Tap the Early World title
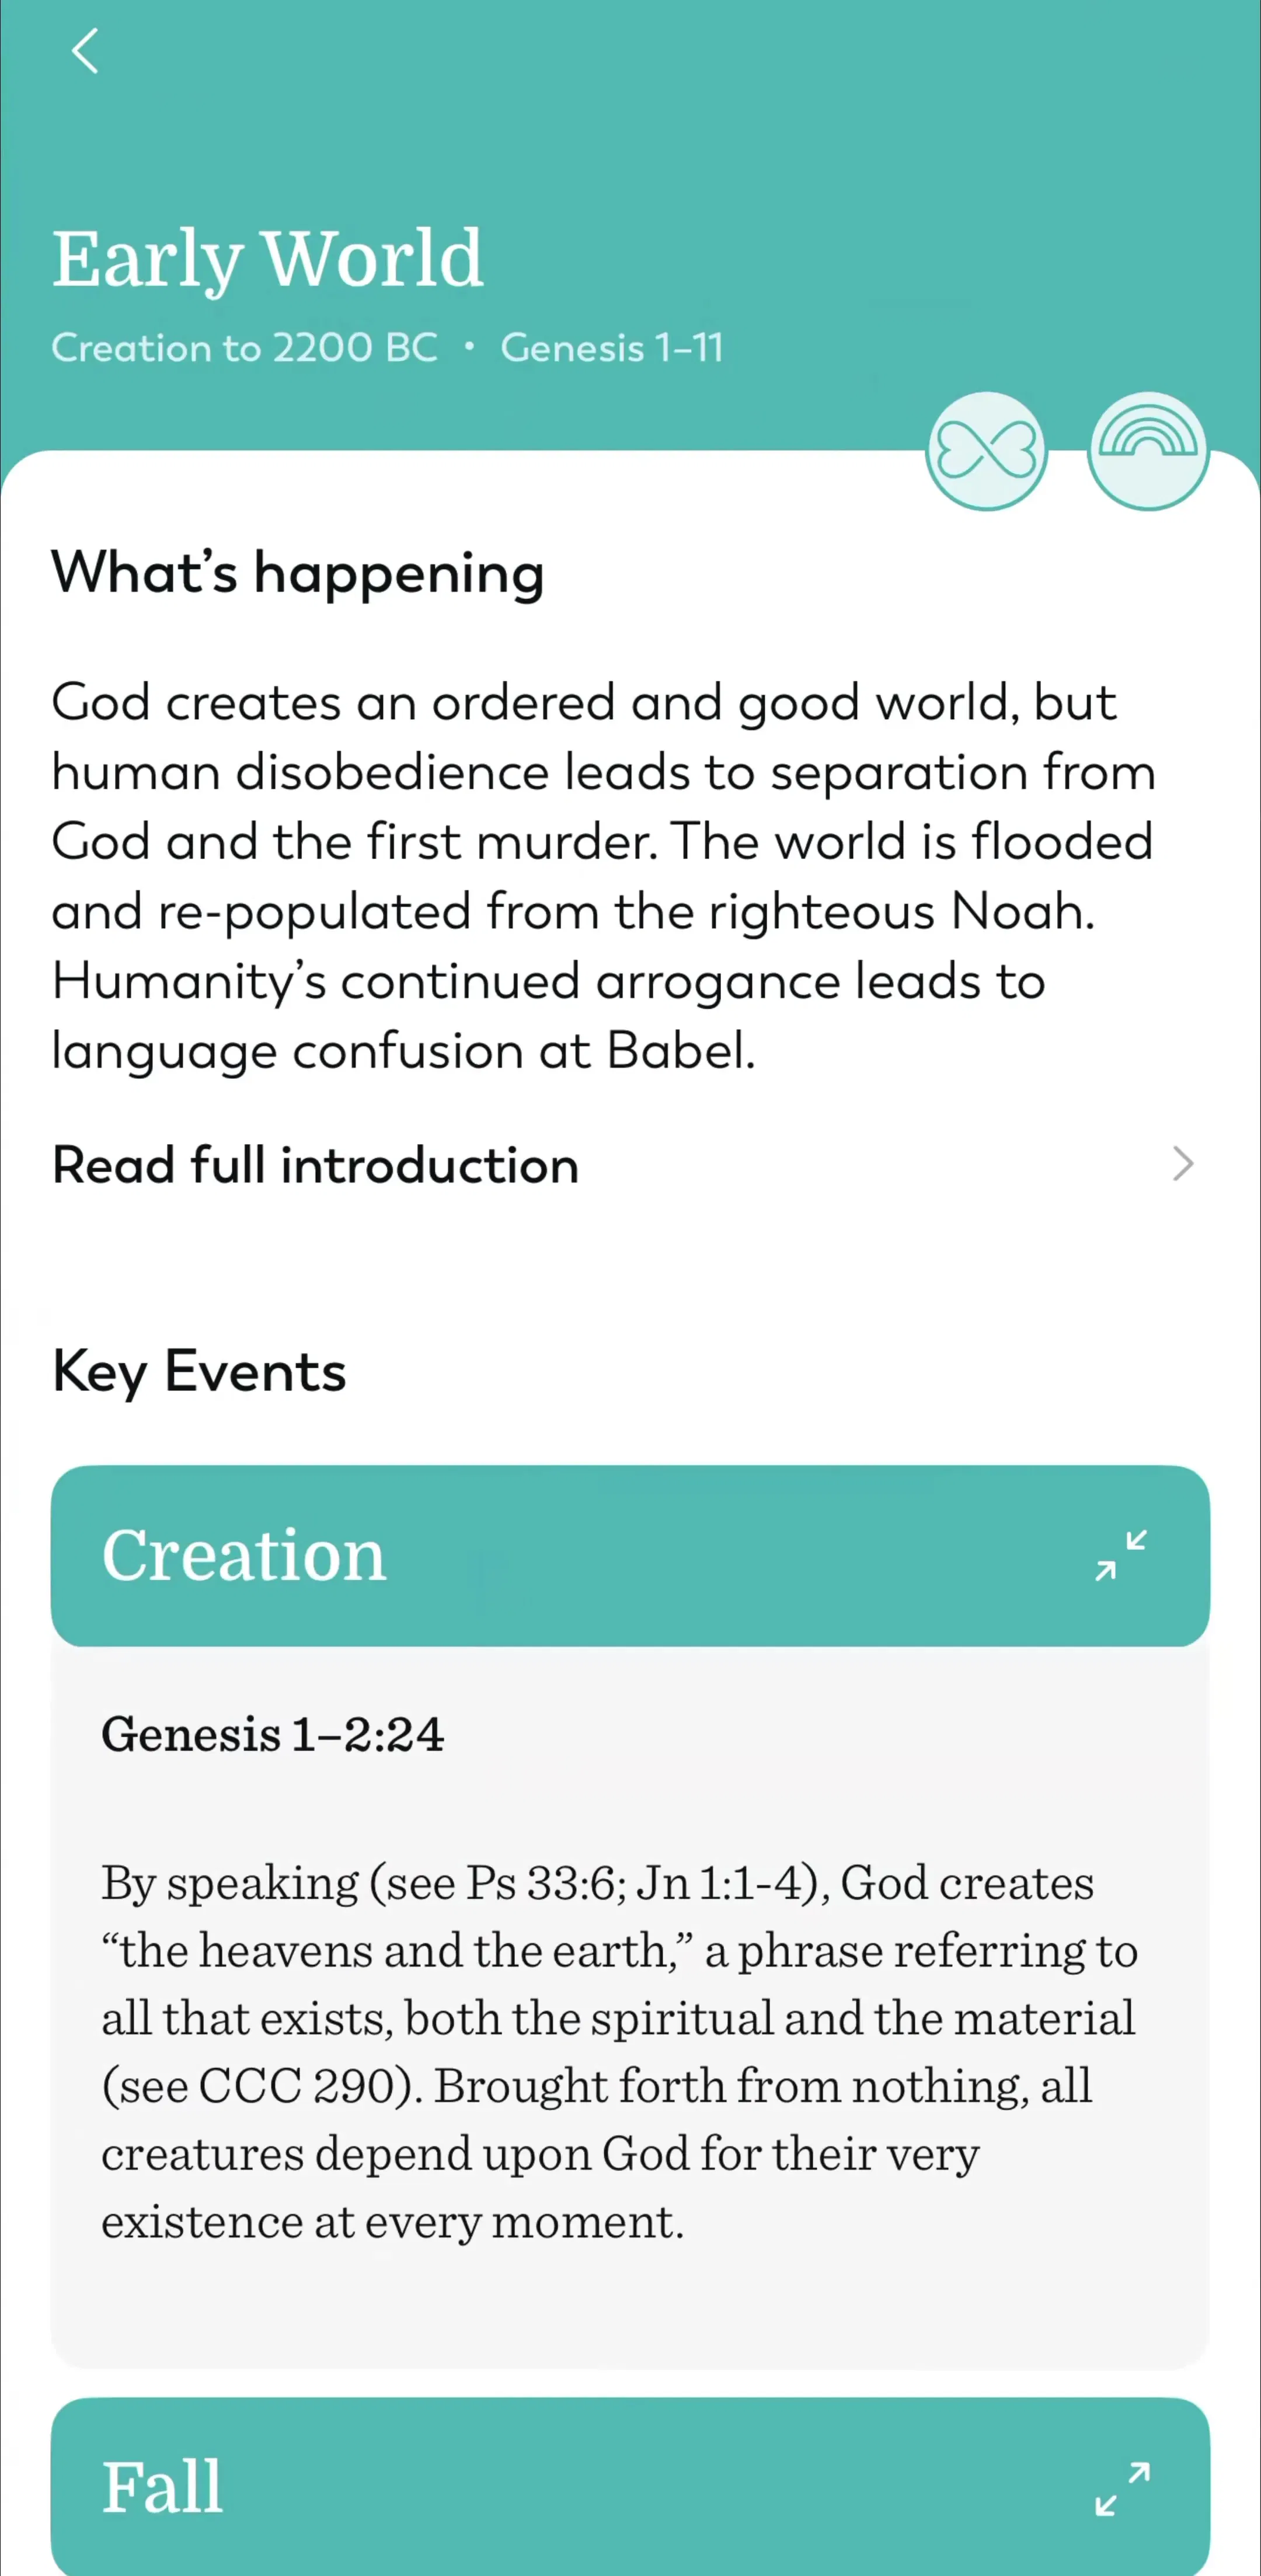 (x=268, y=259)
